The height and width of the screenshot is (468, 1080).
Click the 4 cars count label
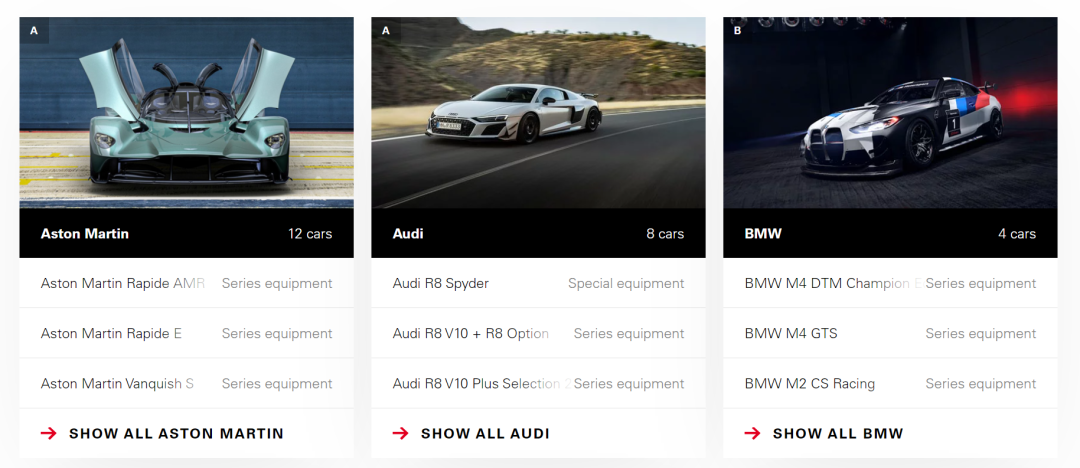(x=1017, y=234)
